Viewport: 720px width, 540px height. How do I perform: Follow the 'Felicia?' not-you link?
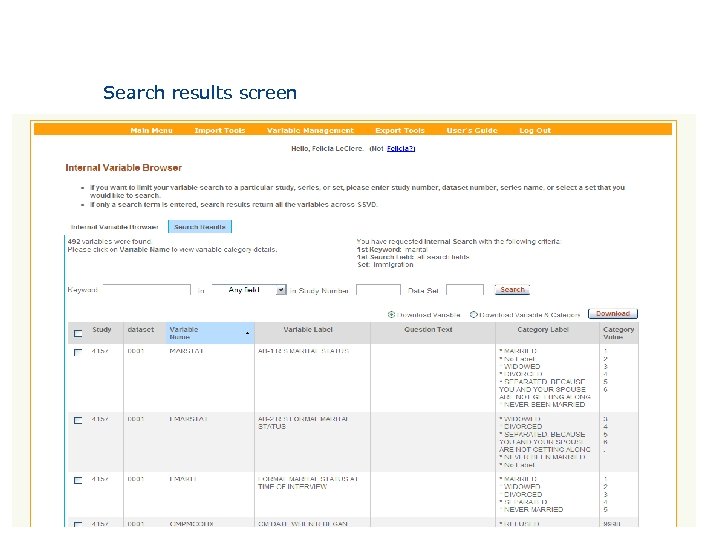(401, 148)
